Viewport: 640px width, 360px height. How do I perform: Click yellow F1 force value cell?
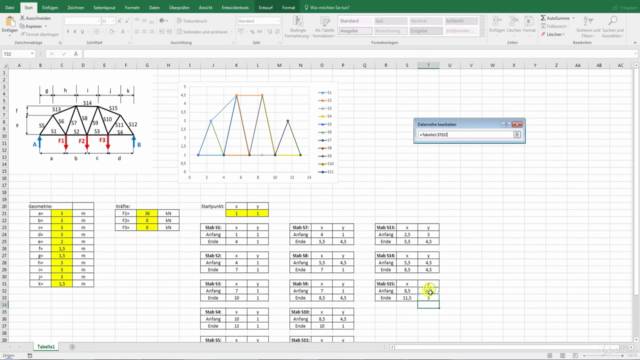tap(147, 213)
